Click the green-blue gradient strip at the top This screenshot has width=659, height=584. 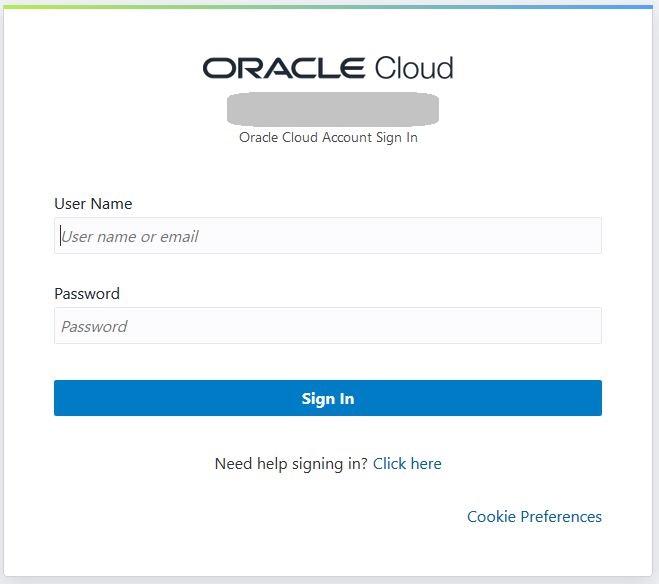coord(328,5)
